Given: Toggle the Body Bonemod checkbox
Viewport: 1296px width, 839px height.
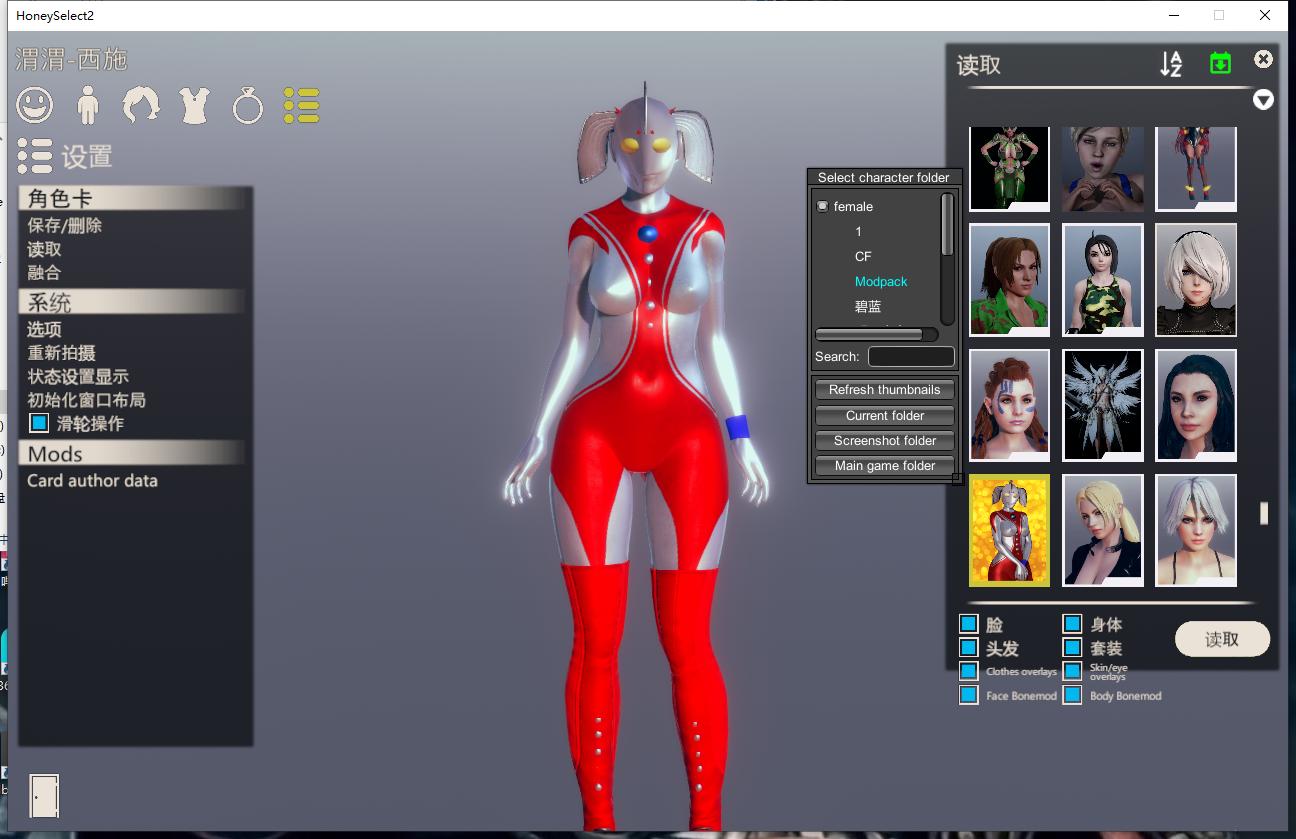Looking at the screenshot, I should 1072,695.
